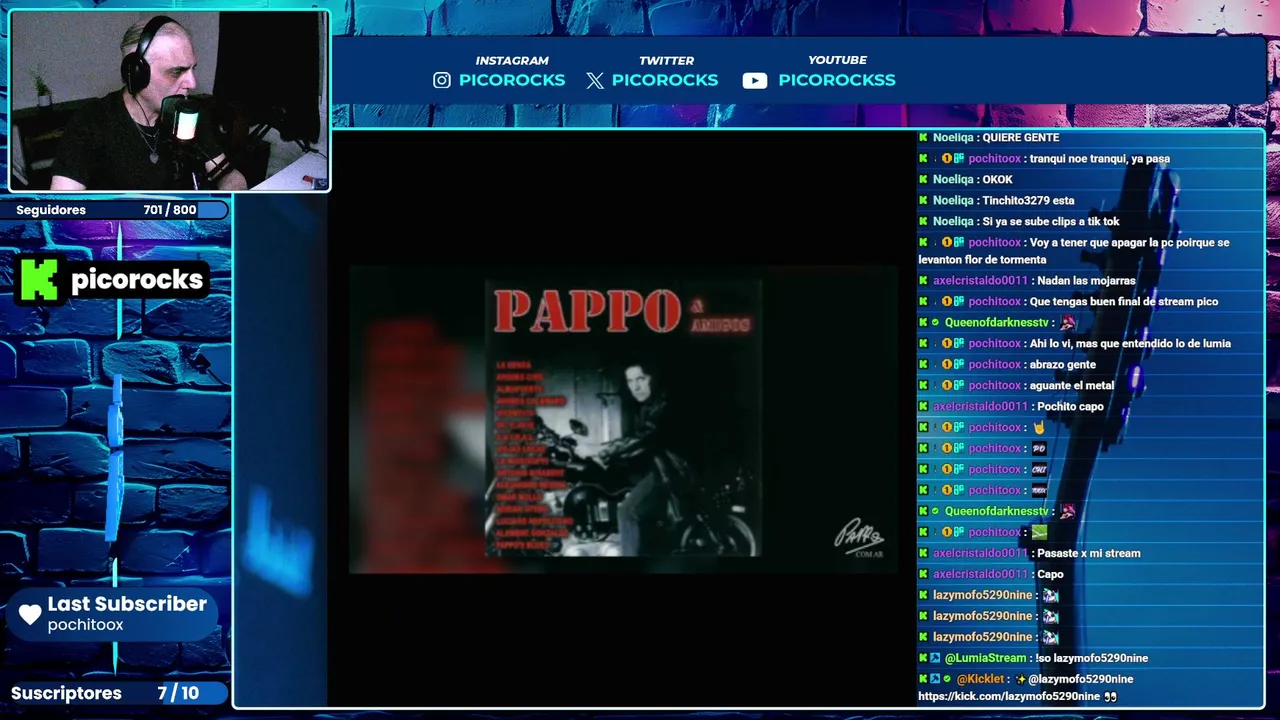The height and width of the screenshot is (720, 1280).
Task: Click the Seguidores 701 / 800 progress bar
Action: [x=115, y=210]
